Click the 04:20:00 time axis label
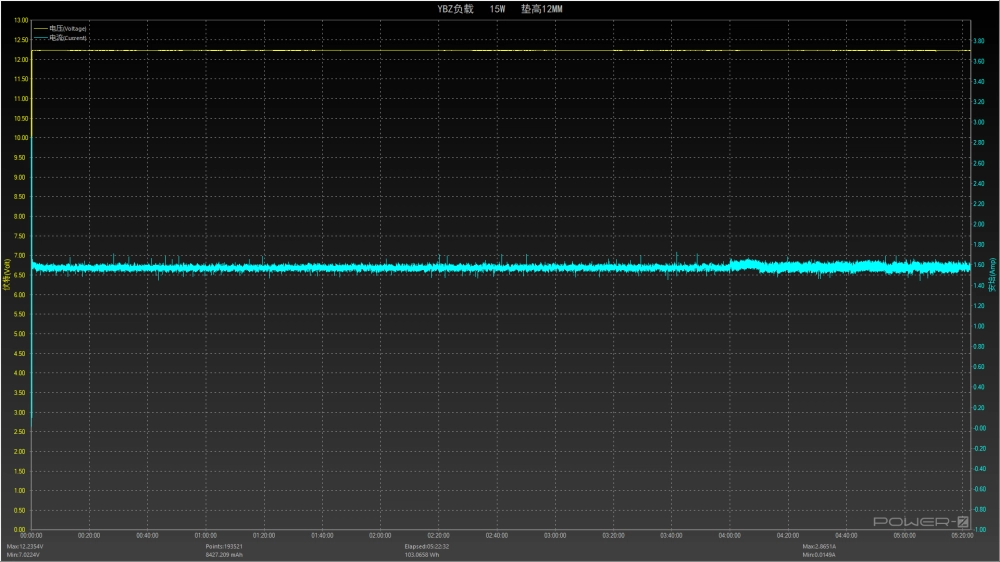 [x=788, y=536]
